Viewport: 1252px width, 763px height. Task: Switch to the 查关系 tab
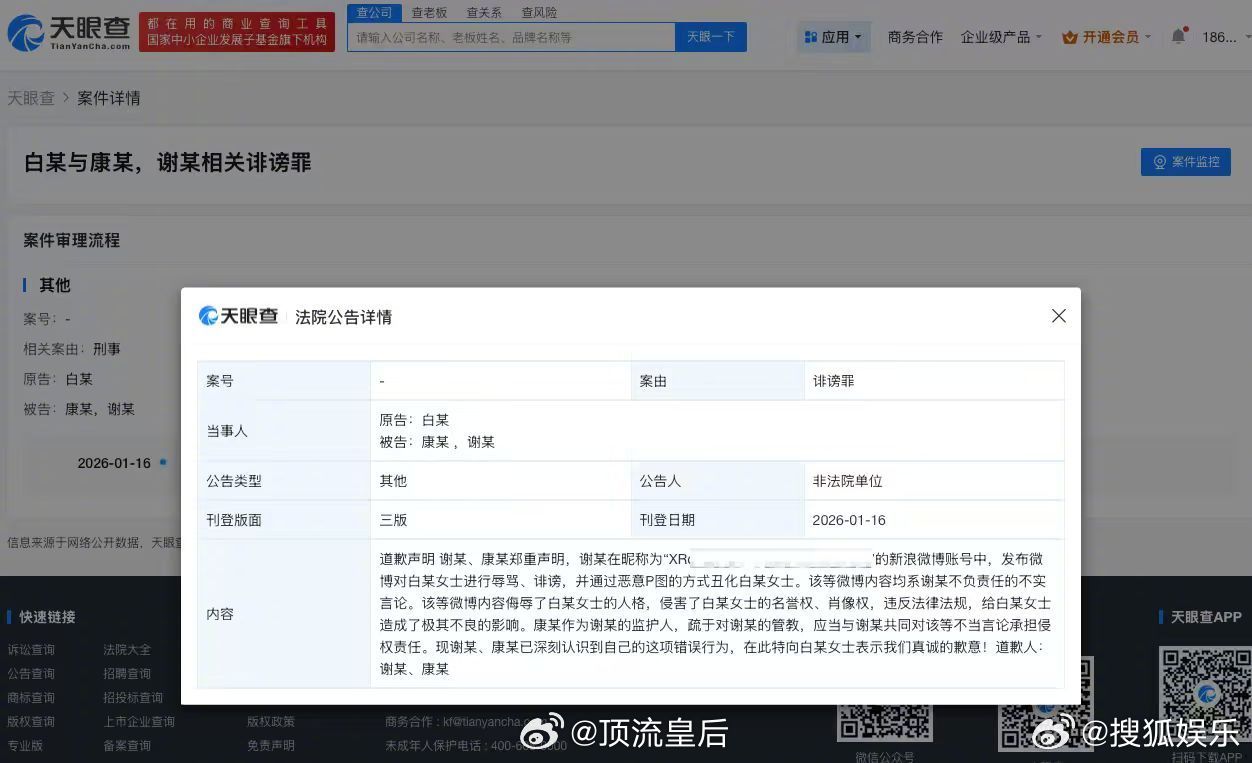tap(484, 13)
